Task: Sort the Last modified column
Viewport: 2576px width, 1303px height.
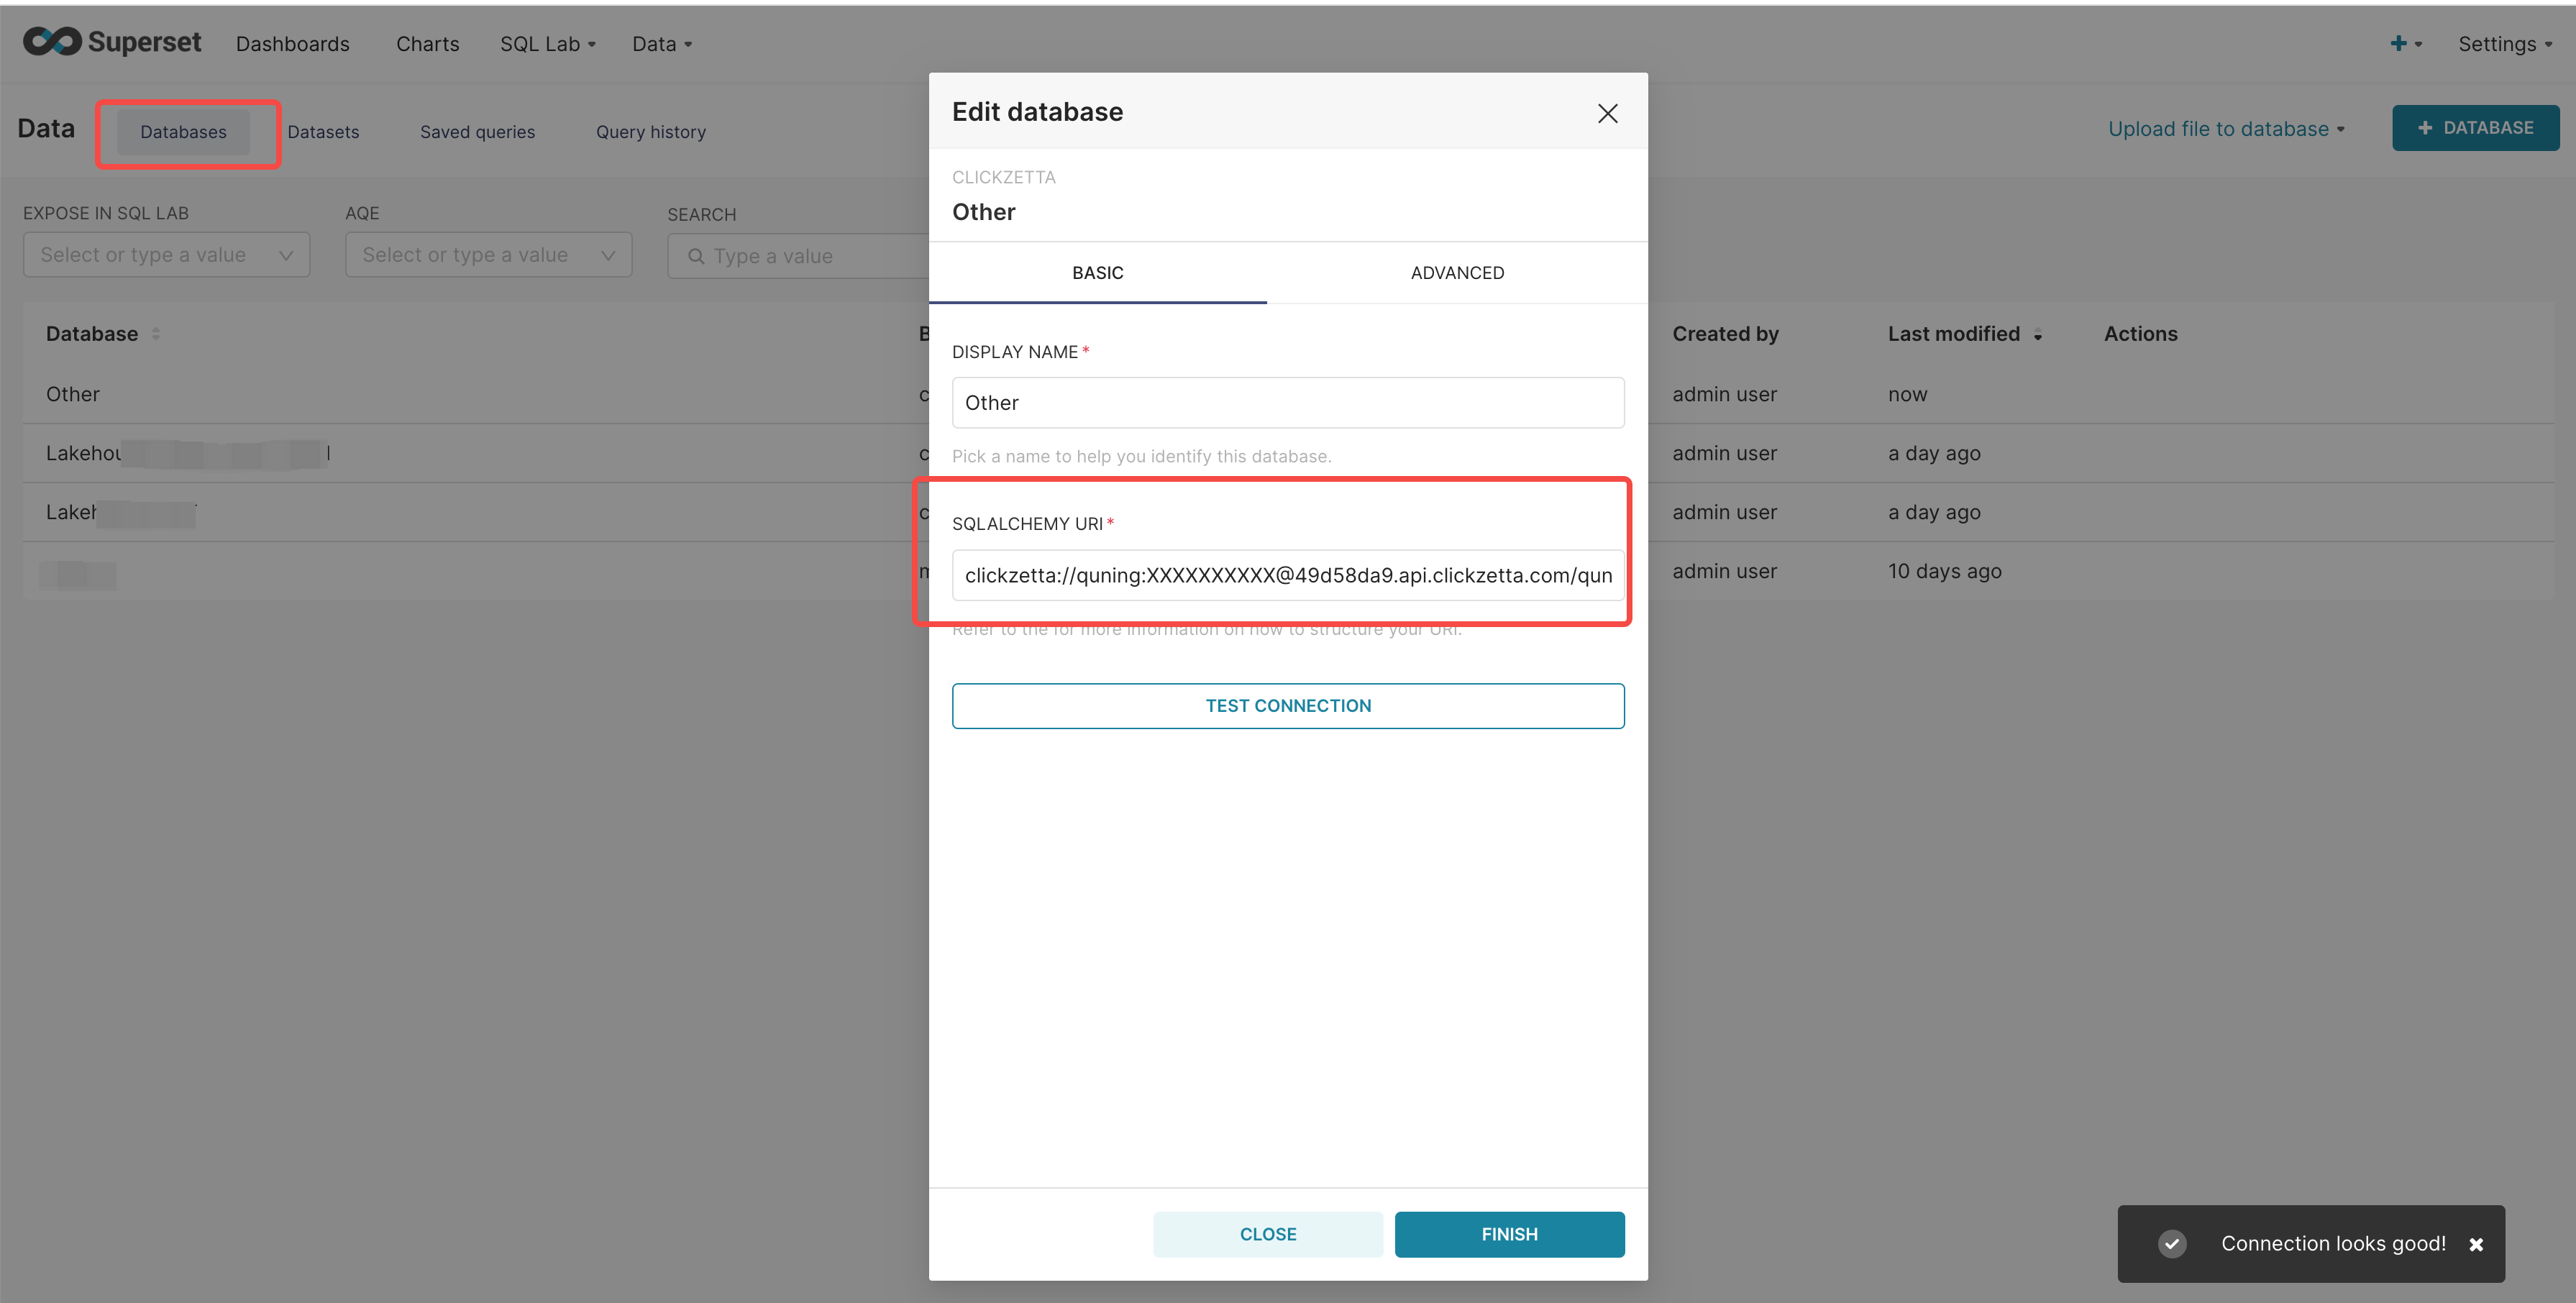Action: click(2038, 335)
